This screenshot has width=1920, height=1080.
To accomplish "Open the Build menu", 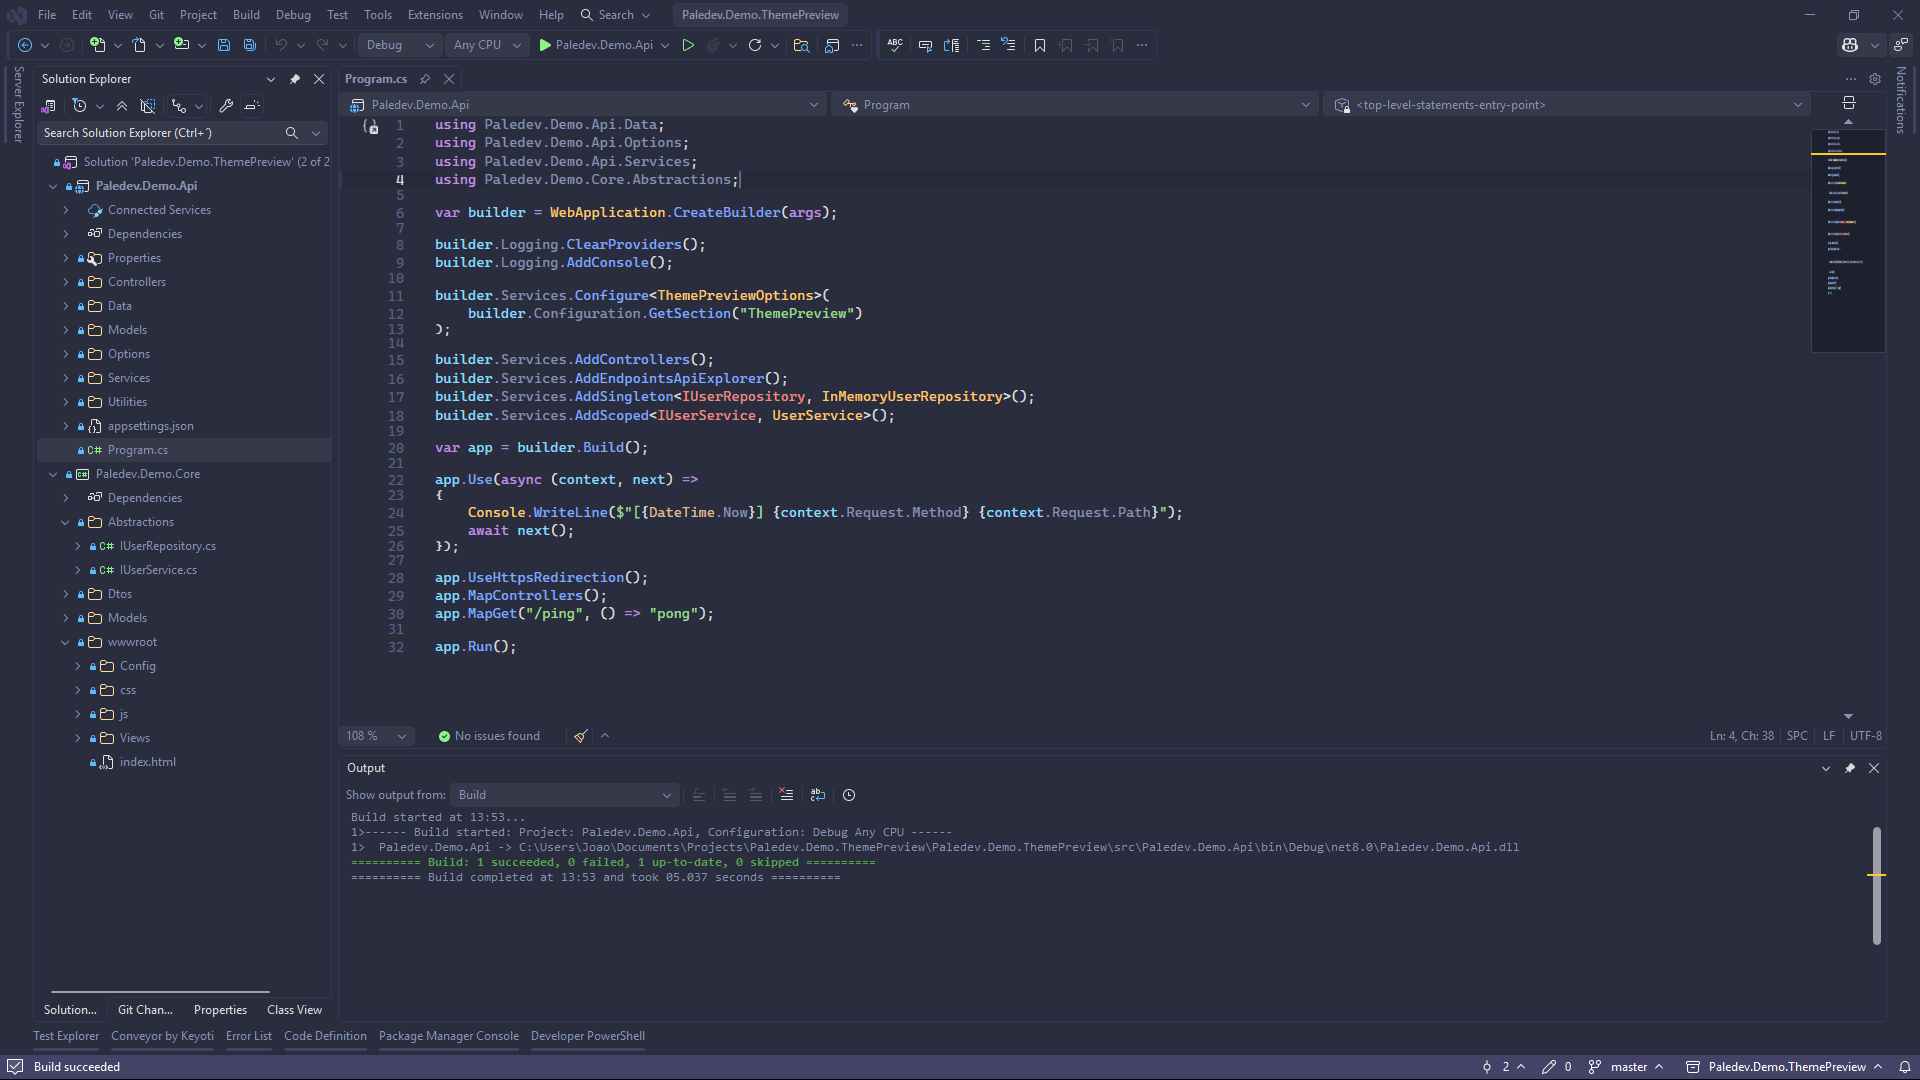I will pos(246,15).
